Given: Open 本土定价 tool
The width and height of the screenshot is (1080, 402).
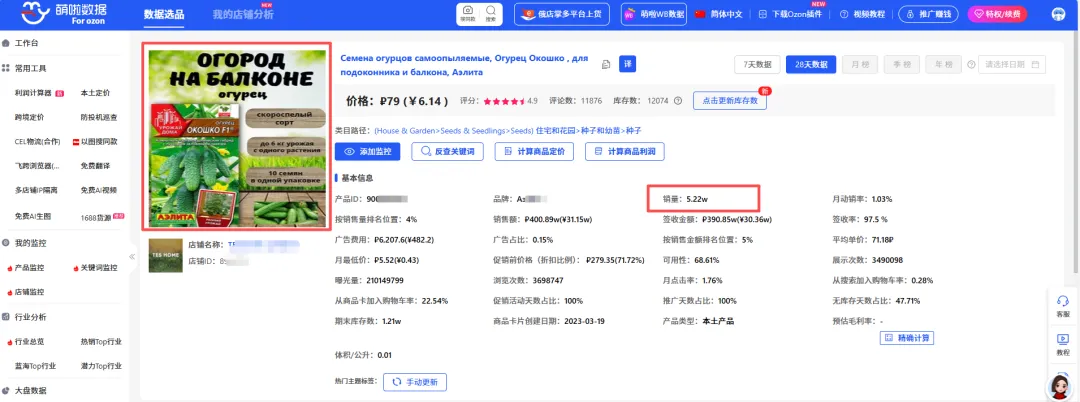Looking at the screenshot, I should (95, 92).
